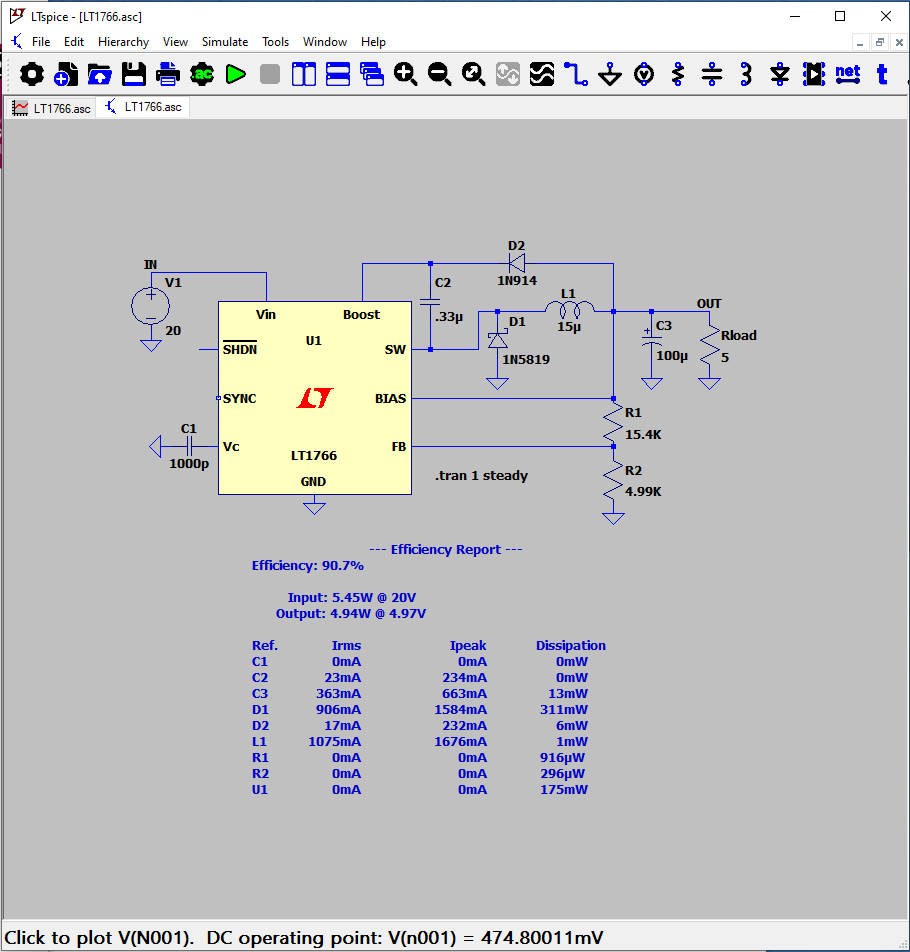Select the Wire drawing tool
The height and width of the screenshot is (952, 910).
[x=575, y=74]
